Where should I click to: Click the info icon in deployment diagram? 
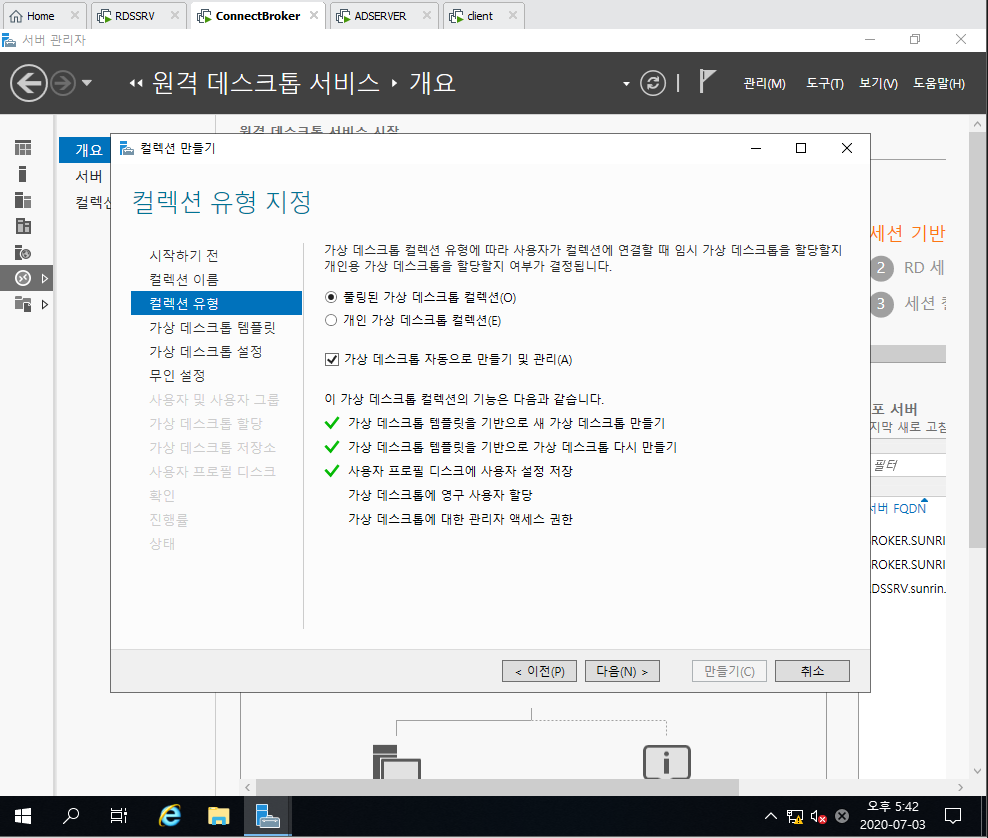(667, 762)
